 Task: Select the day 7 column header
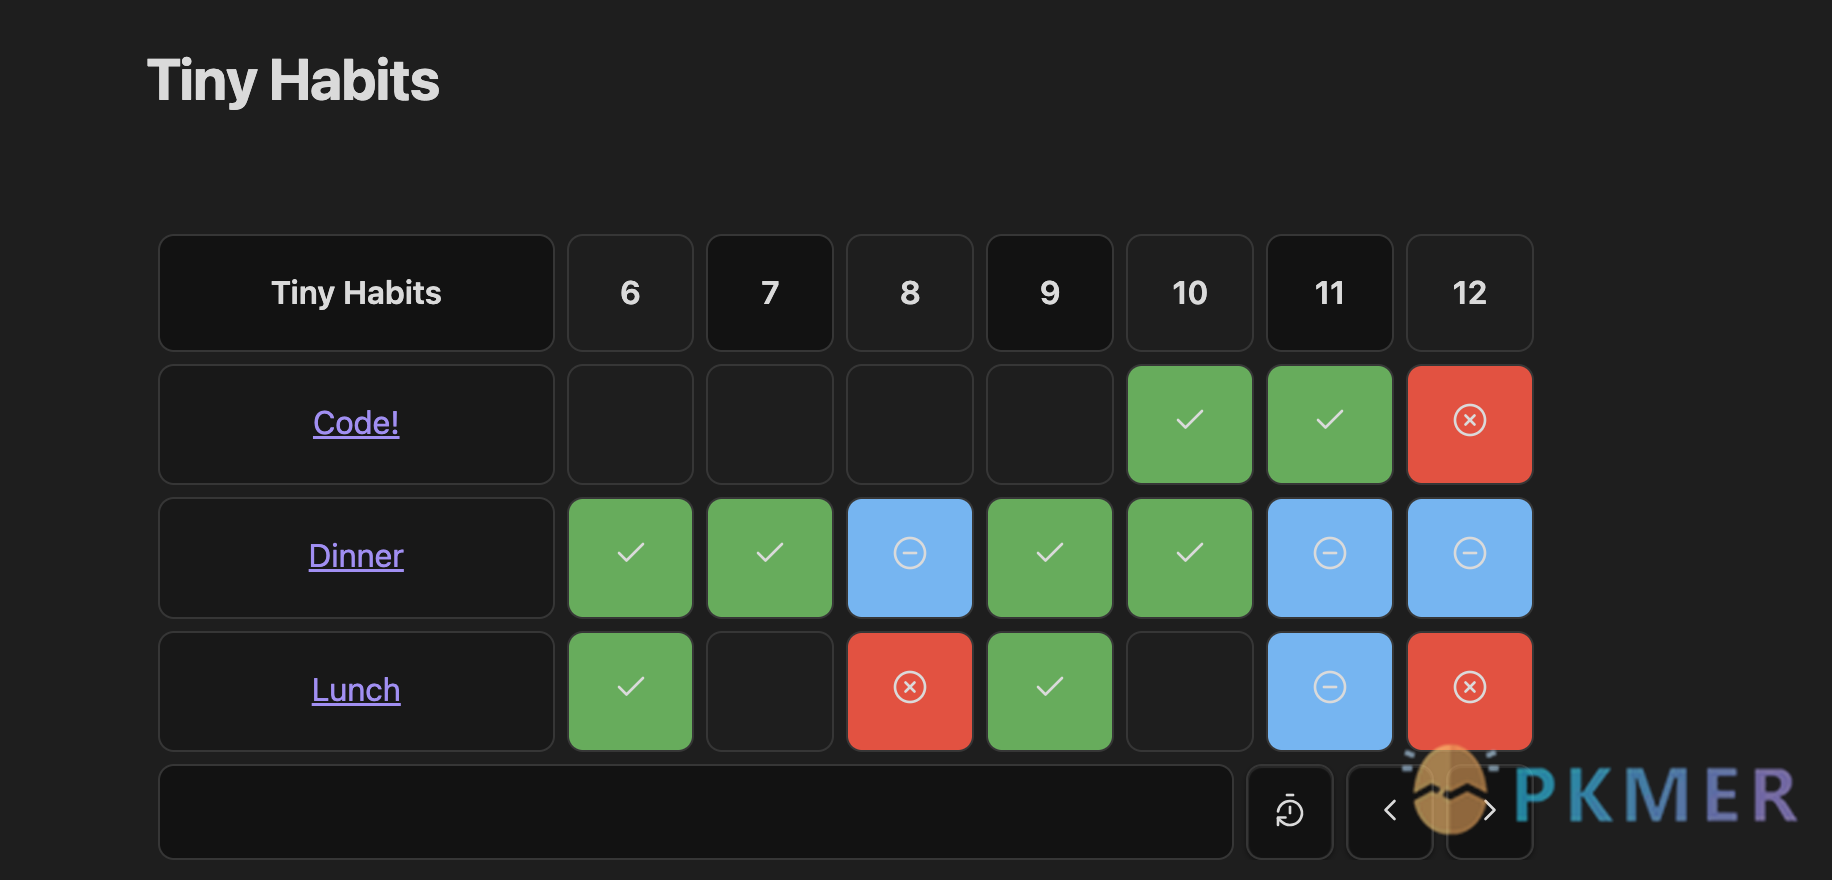(x=770, y=293)
